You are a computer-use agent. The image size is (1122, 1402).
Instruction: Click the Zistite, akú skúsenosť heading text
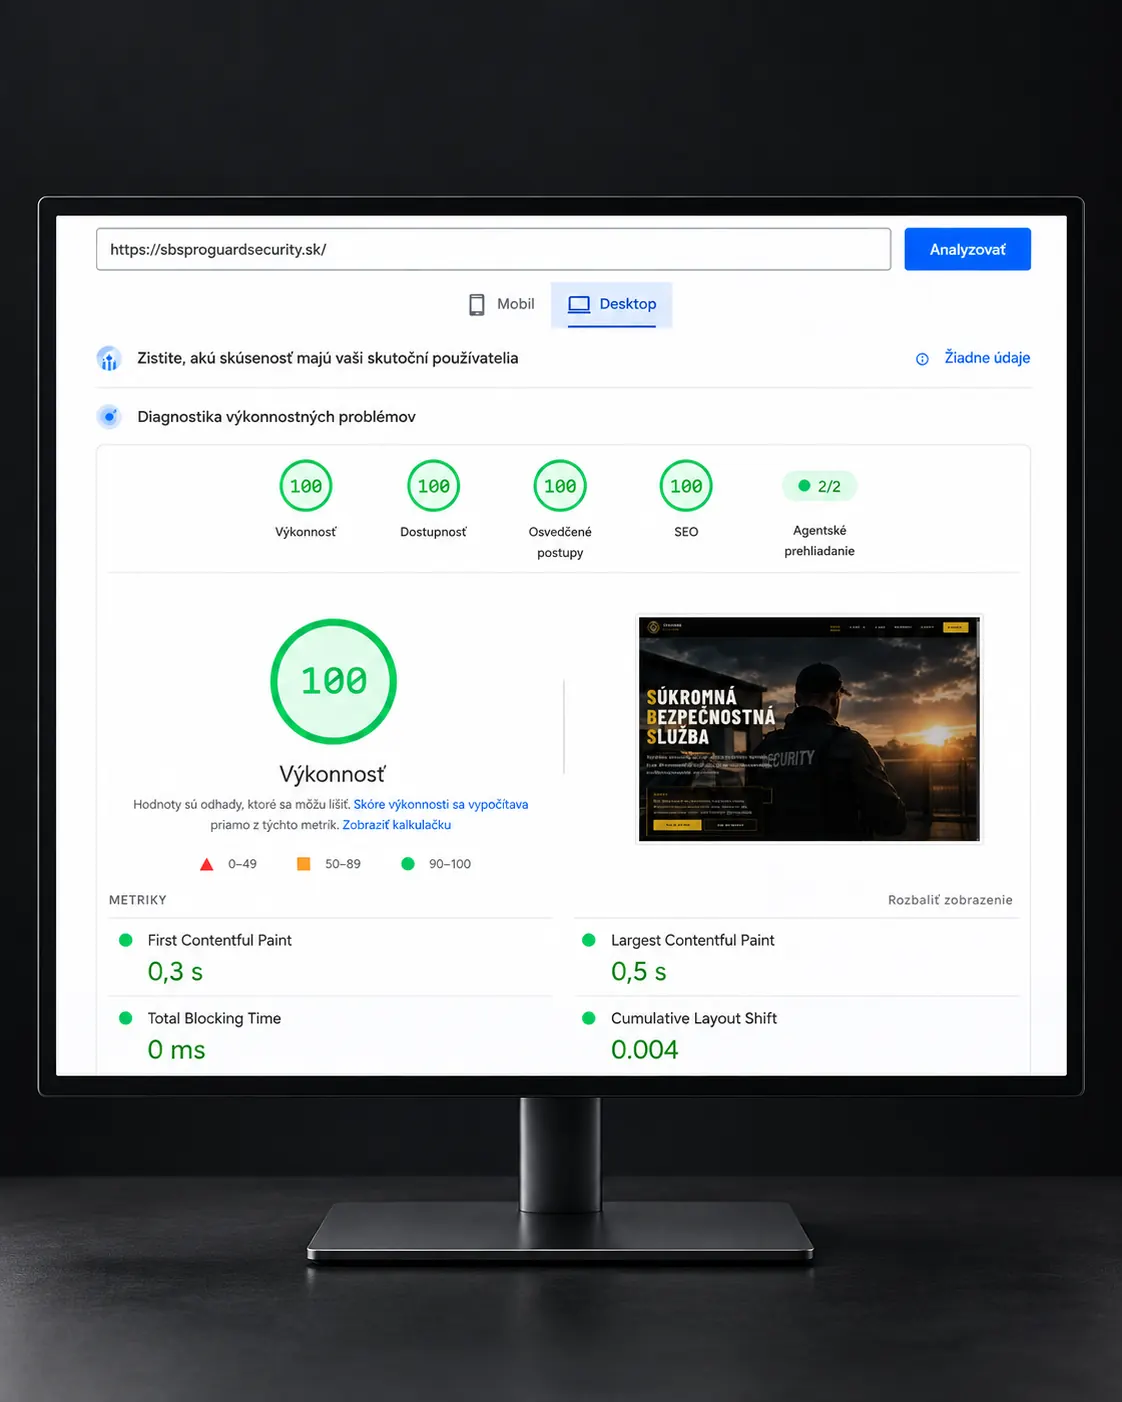[328, 358]
